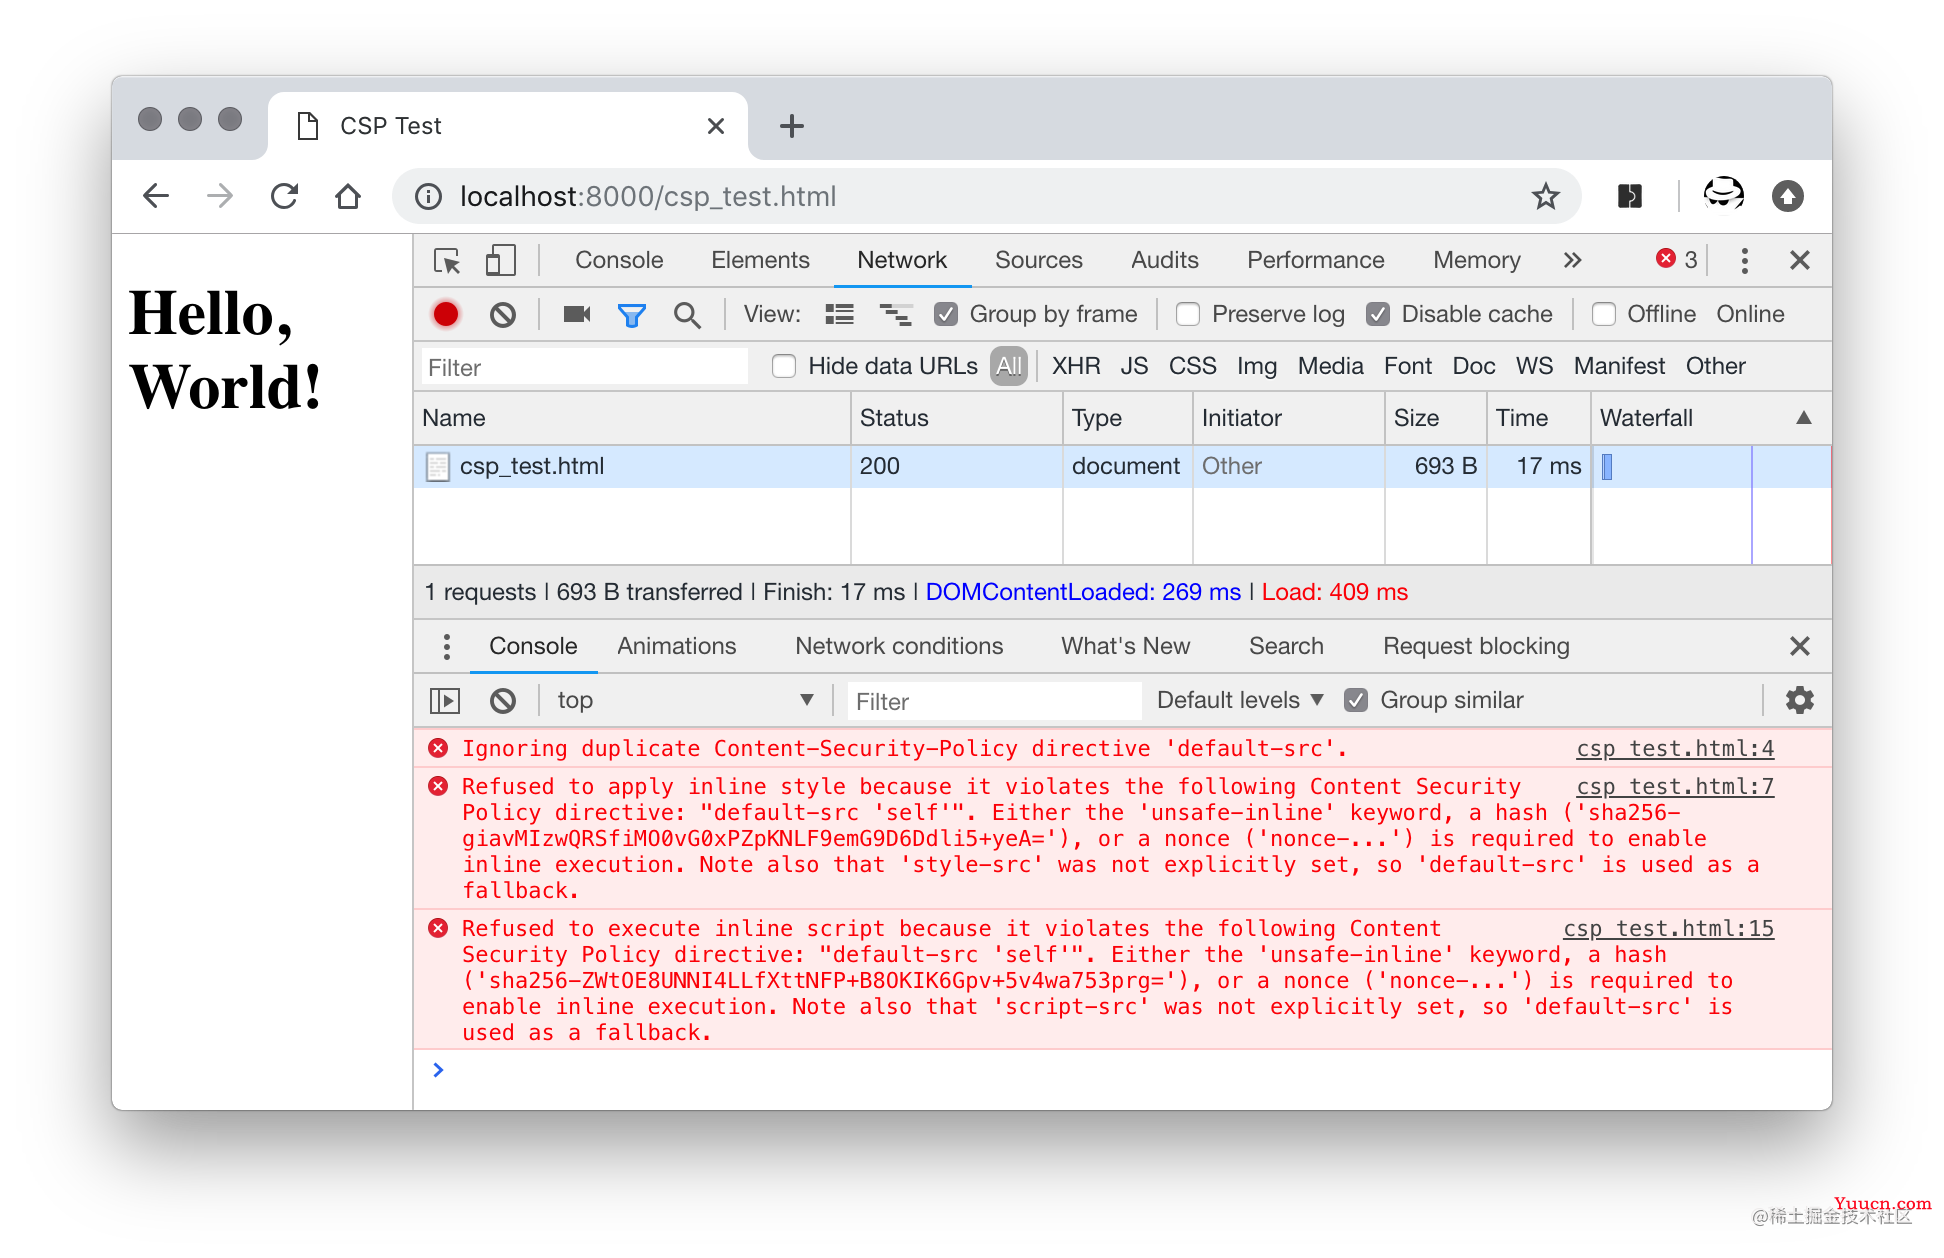Screen dimensions: 1944x1258
Task: Open the incognito profile icon
Action: click(1724, 194)
